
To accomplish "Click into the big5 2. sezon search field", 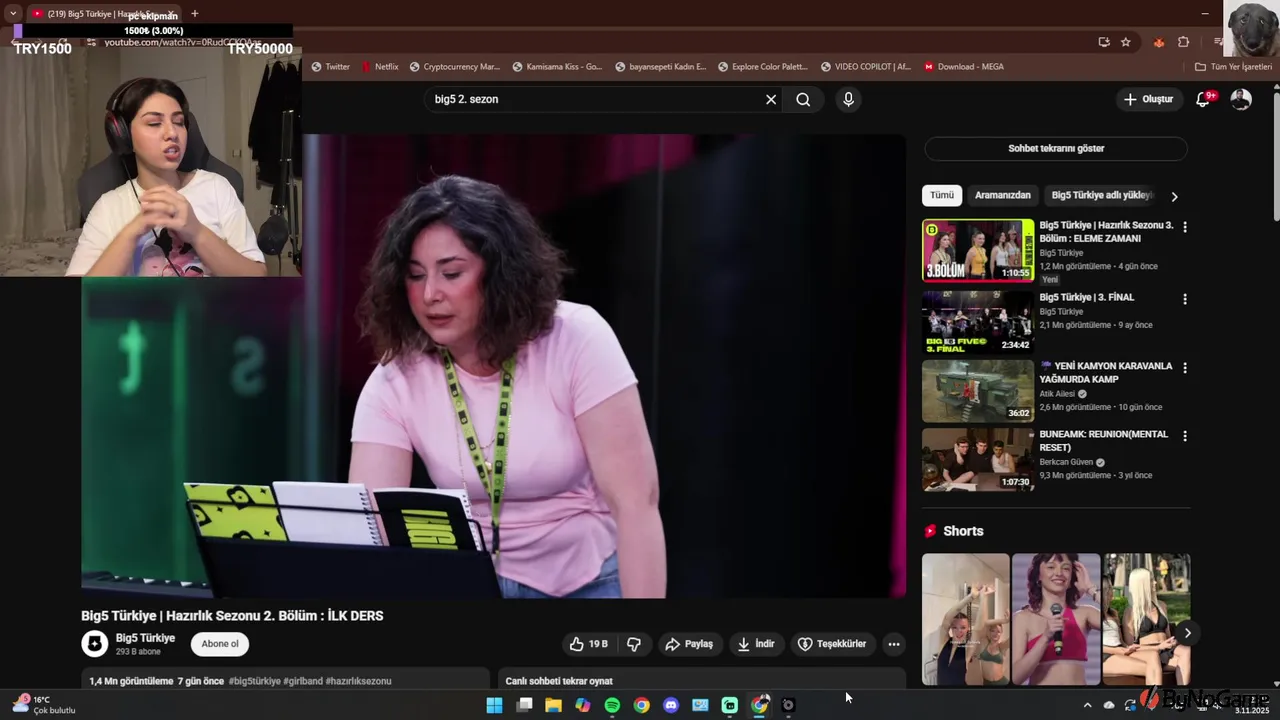I will [595, 99].
